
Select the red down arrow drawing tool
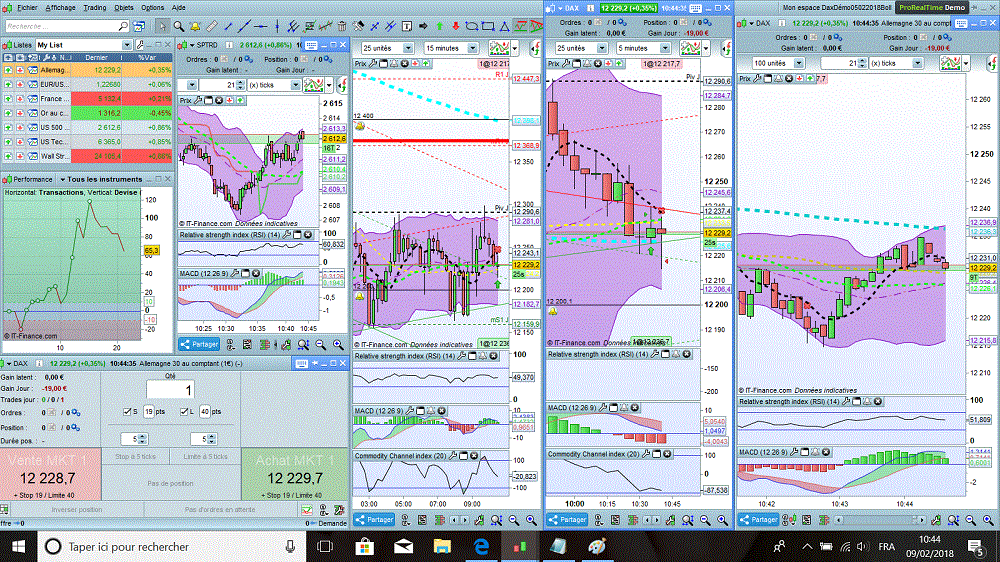[455, 26]
